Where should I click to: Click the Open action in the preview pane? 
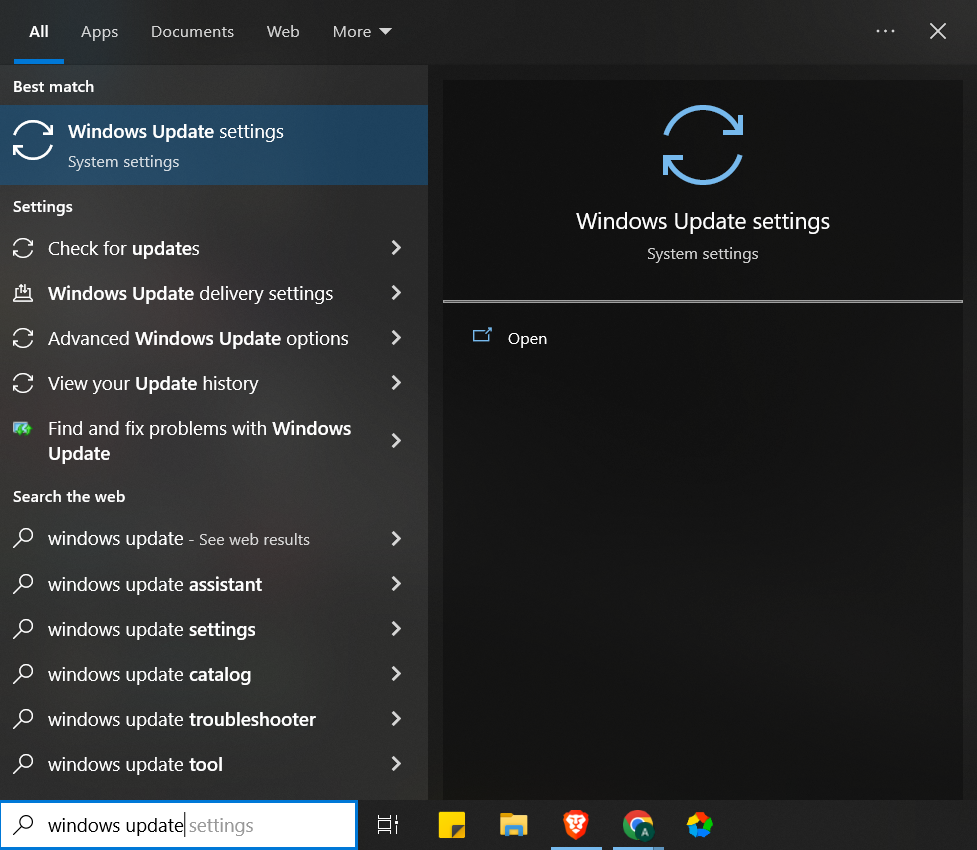click(527, 338)
